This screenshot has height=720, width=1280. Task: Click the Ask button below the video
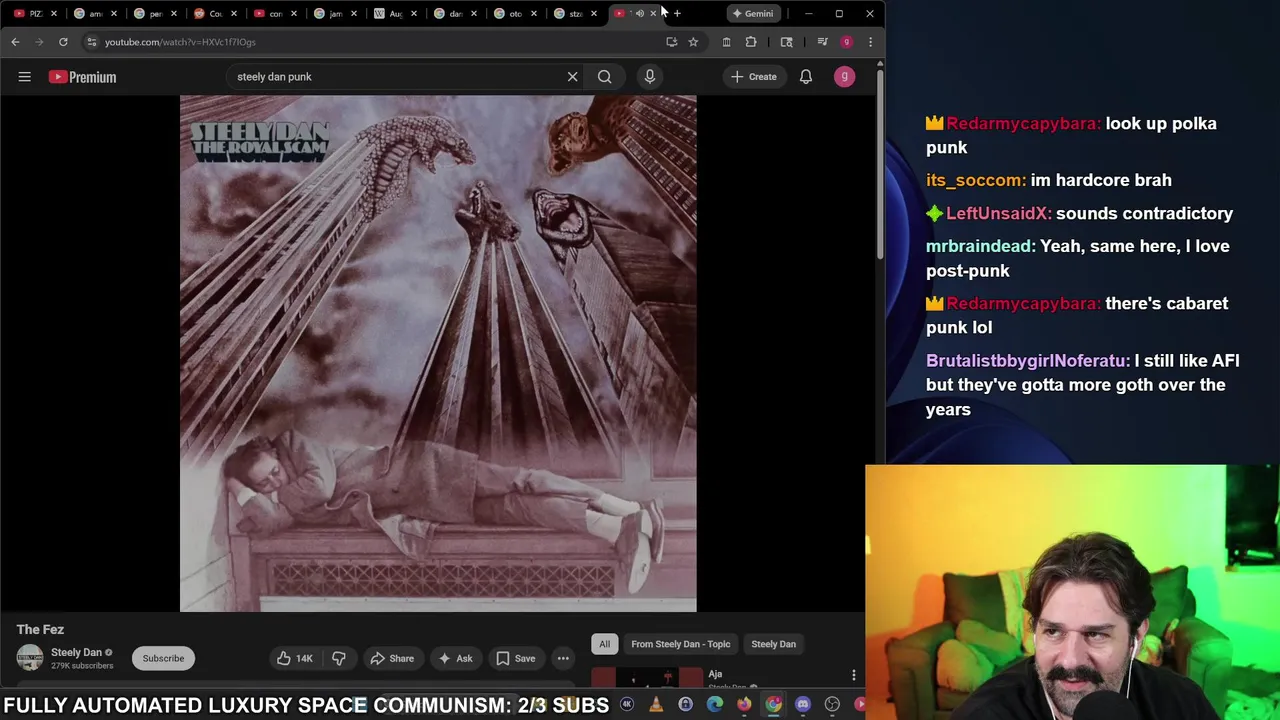point(455,658)
